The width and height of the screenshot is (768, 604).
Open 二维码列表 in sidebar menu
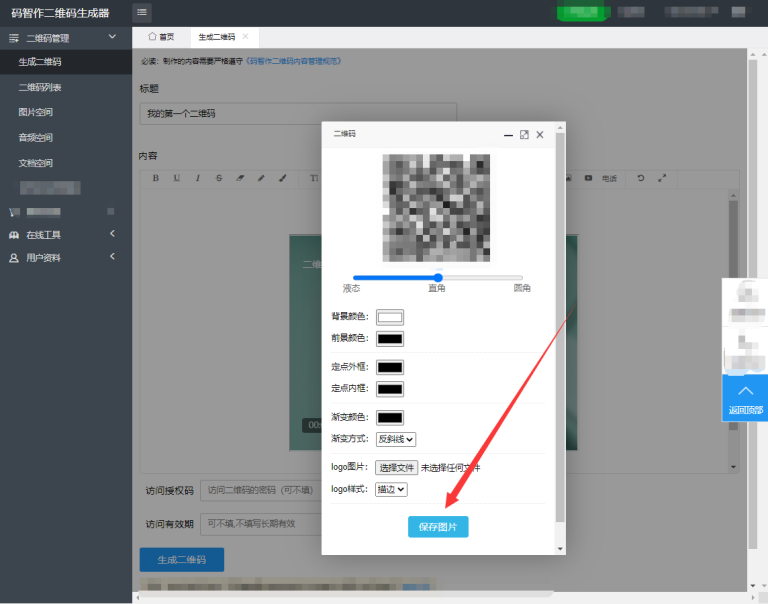coord(40,87)
